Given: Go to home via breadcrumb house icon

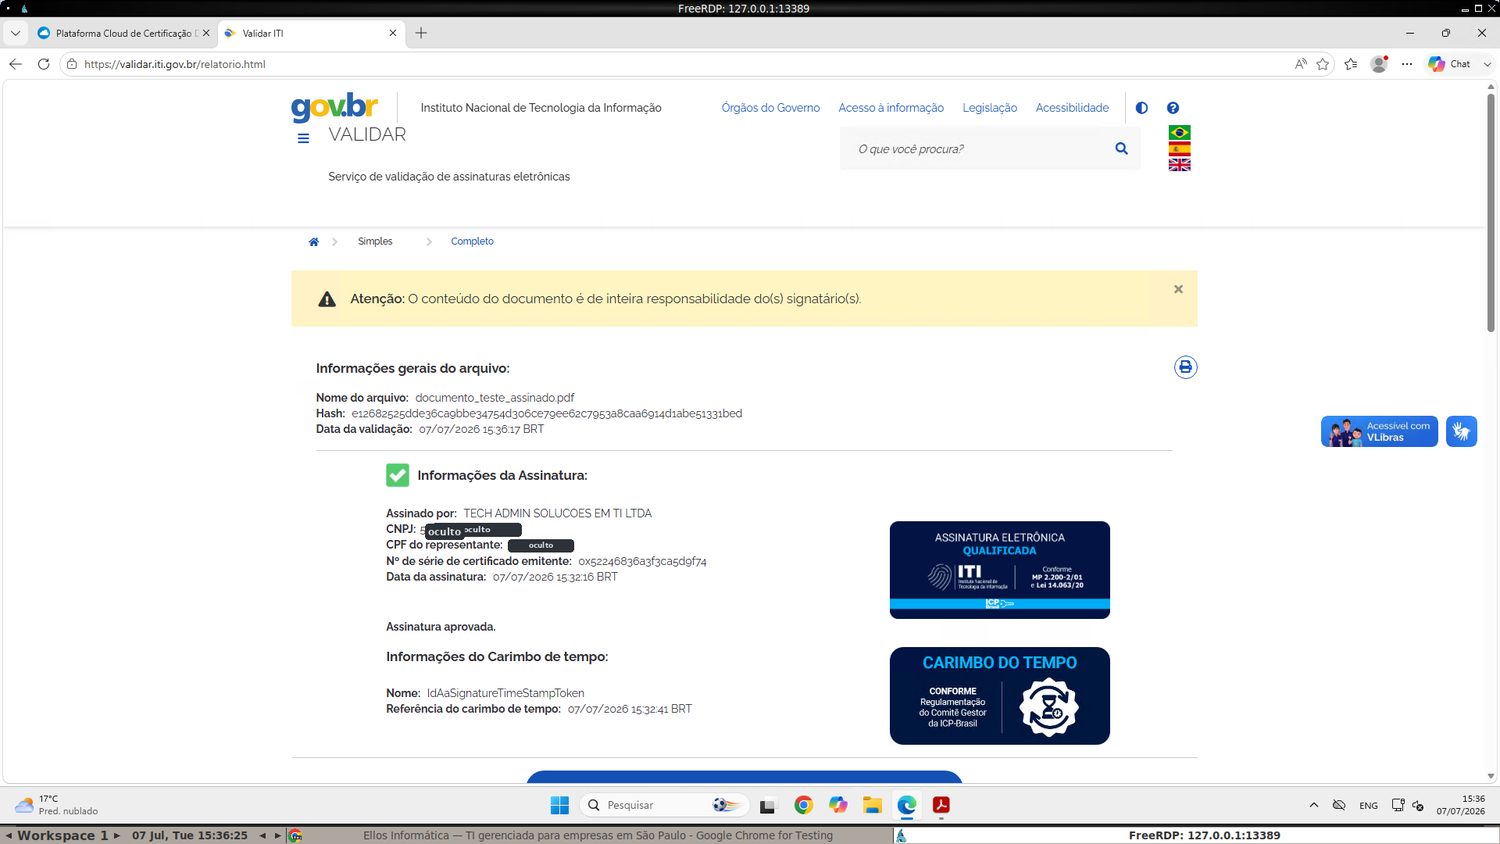Looking at the screenshot, I should 313,242.
